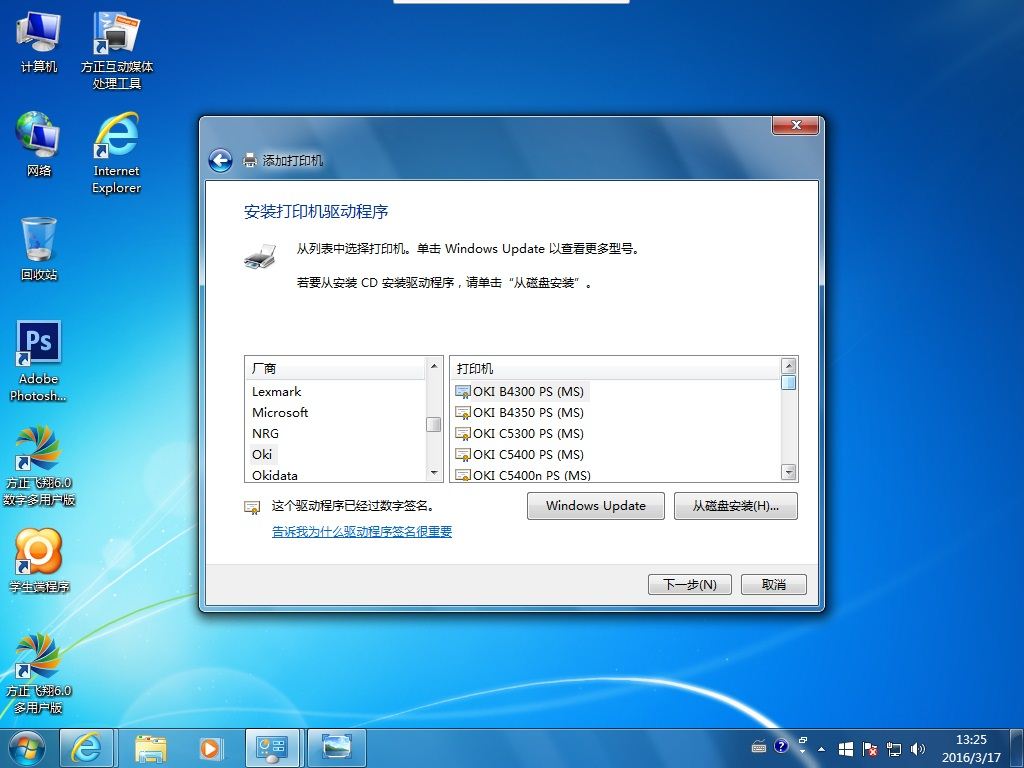This screenshot has height=768, width=1024.
Task: Open Windows Media Player from taskbar
Action: tap(210, 748)
